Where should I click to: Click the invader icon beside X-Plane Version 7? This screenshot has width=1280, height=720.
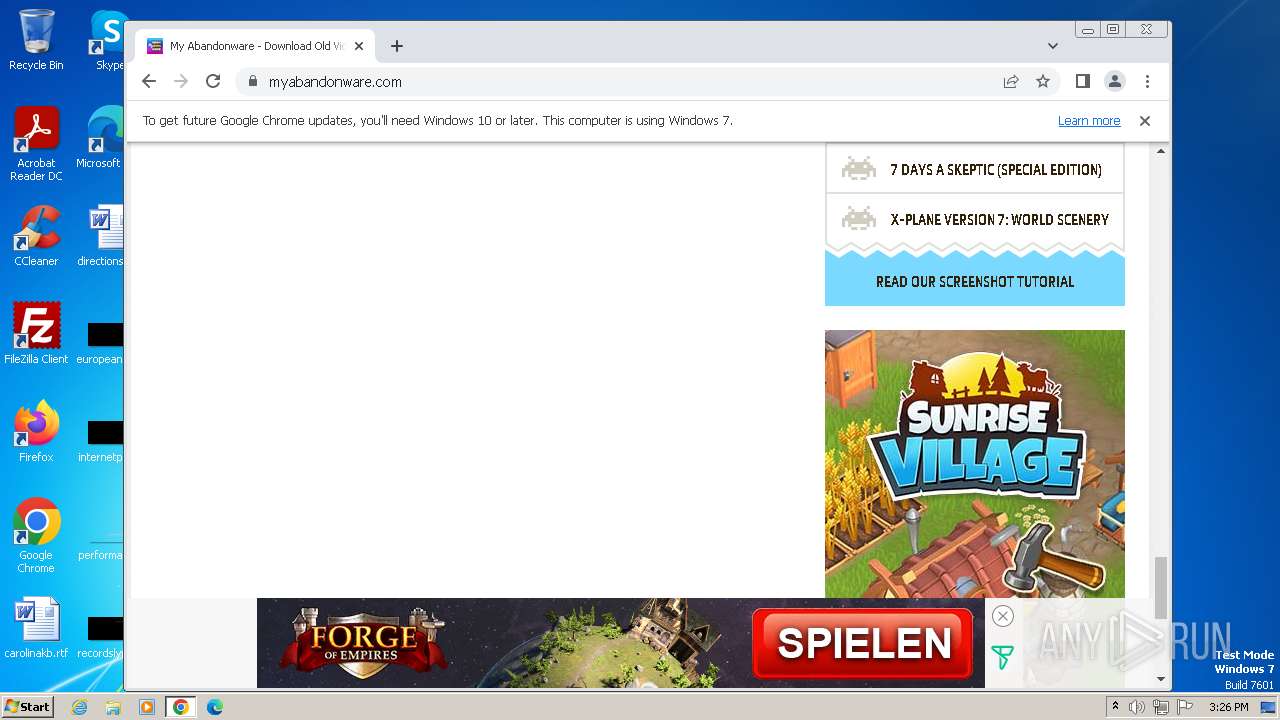[859, 218]
